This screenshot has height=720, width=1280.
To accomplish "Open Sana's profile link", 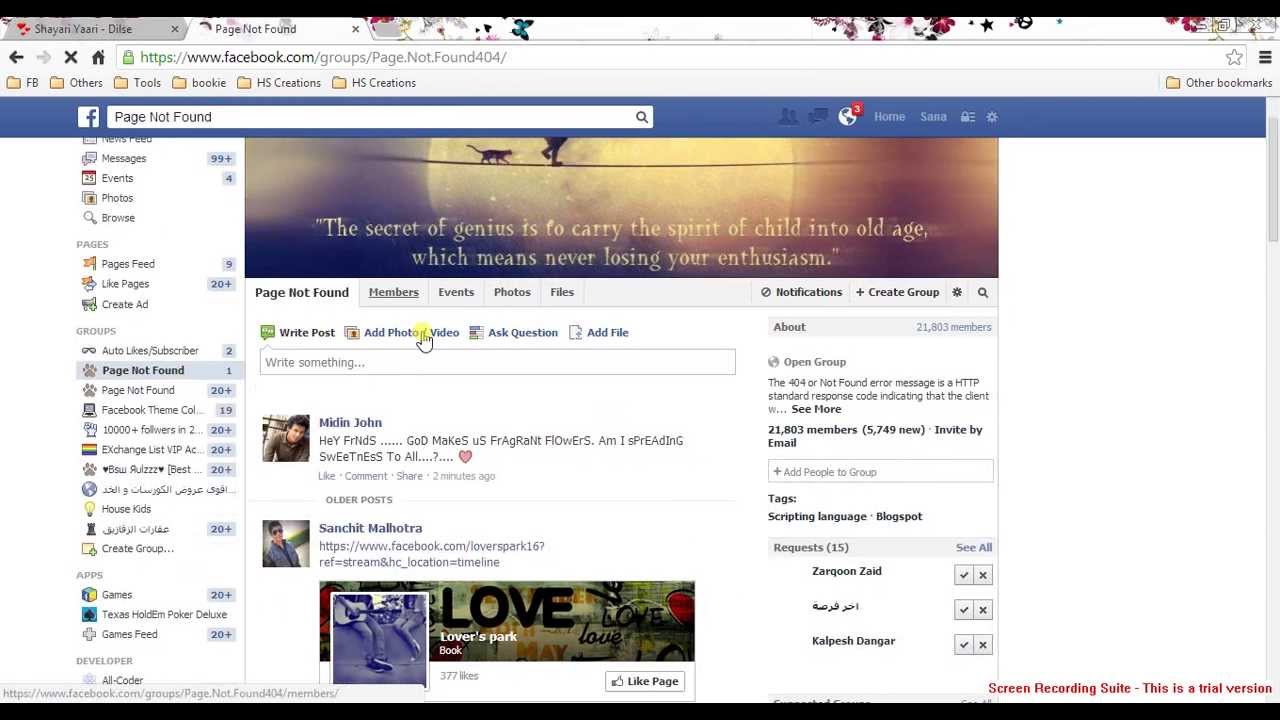I will [933, 117].
